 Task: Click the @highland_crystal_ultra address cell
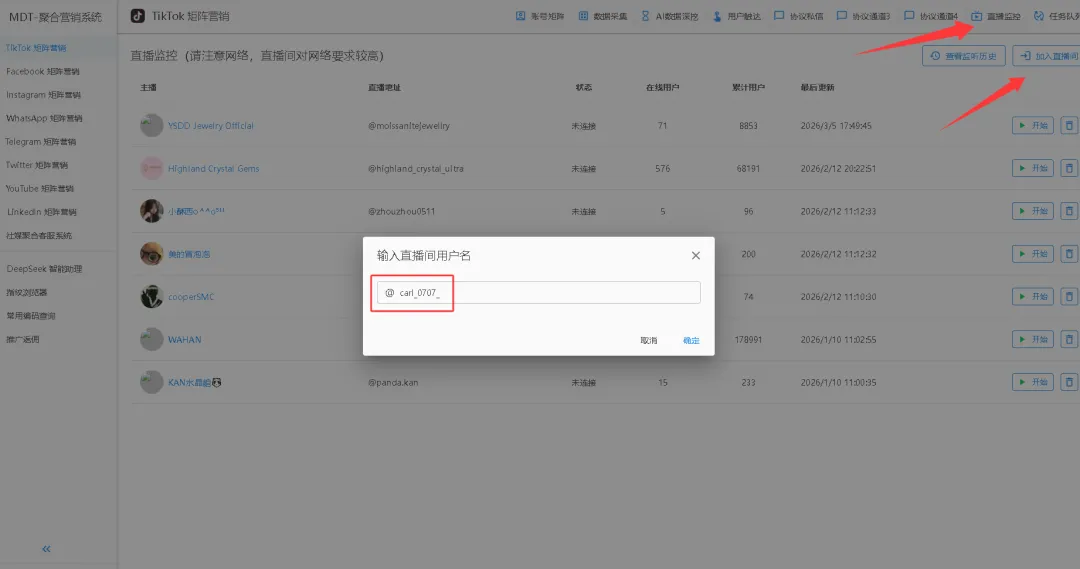tap(415, 169)
